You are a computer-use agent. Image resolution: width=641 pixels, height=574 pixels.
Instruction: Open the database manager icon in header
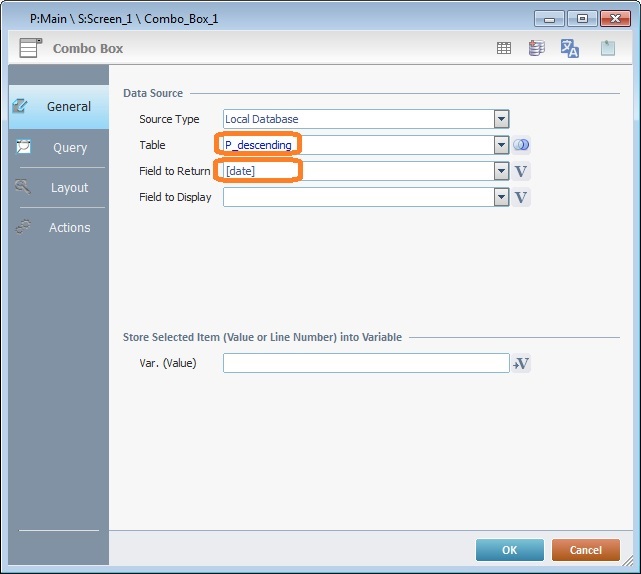tap(536, 48)
